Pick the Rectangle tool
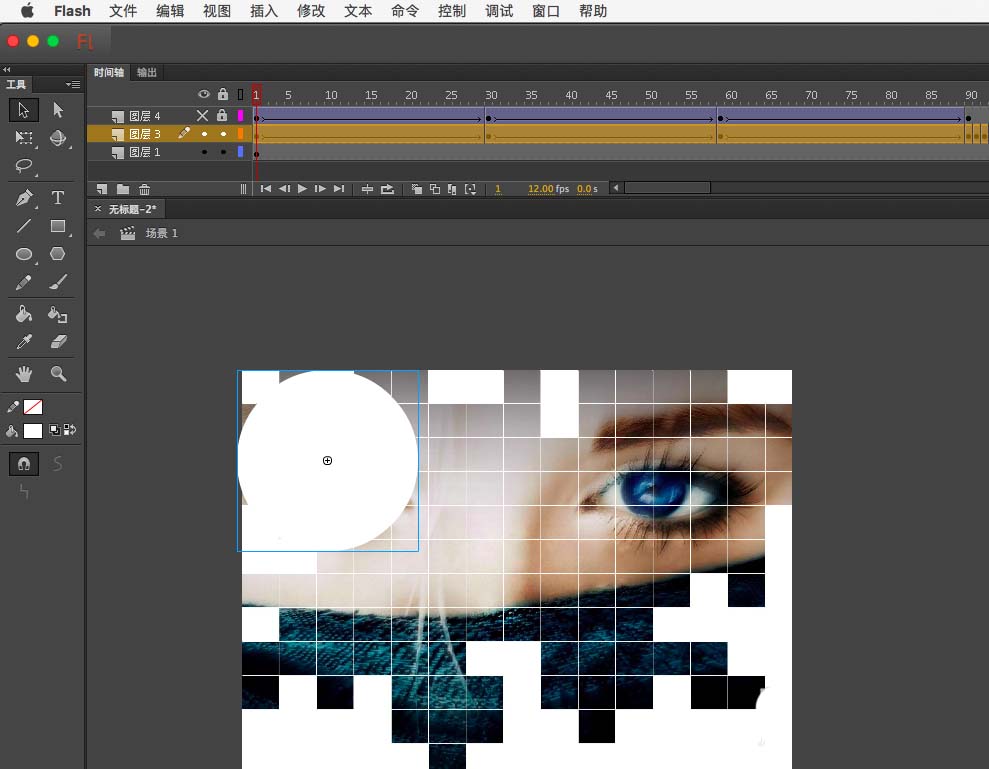The width and height of the screenshot is (989, 769). click(58, 226)
